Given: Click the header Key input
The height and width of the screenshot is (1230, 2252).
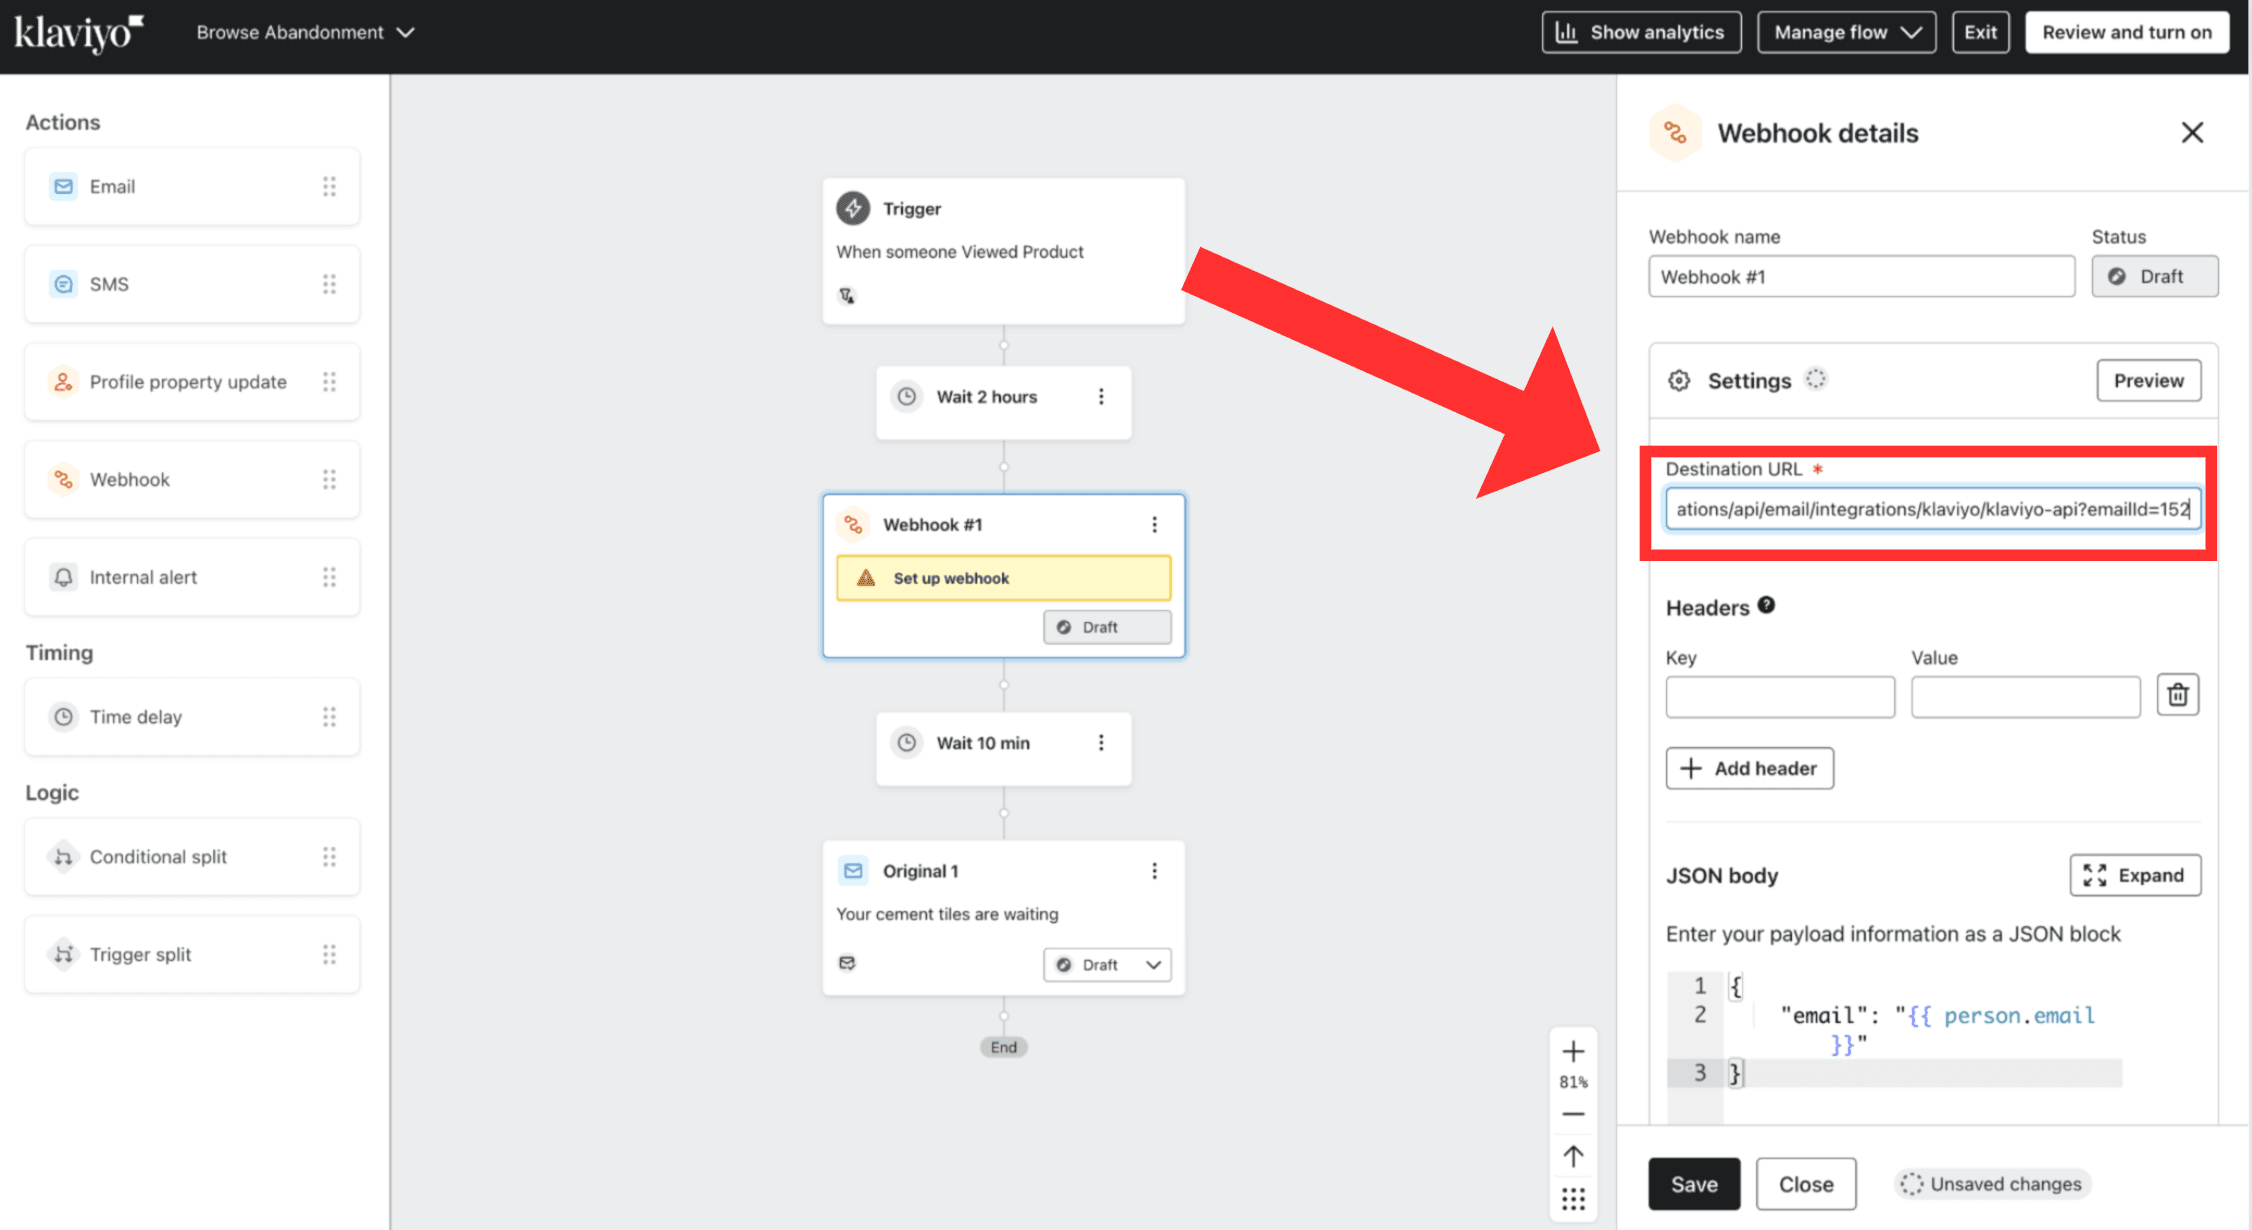Looking at the screenshot, I should tap(1780, 697).
